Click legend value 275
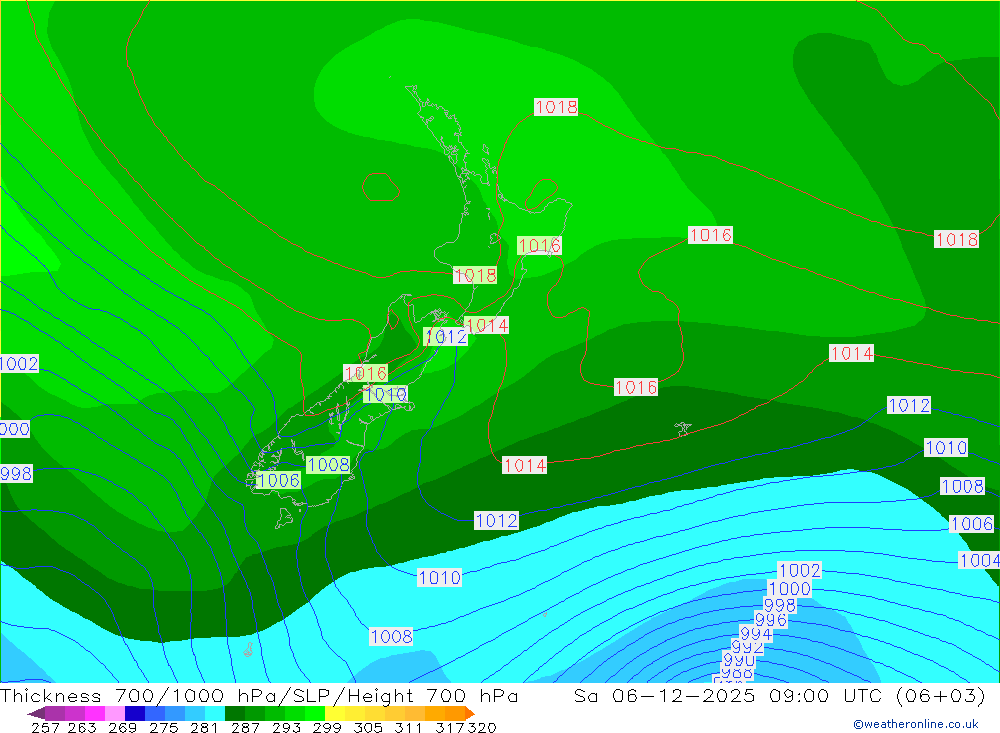 coord(163,727)
